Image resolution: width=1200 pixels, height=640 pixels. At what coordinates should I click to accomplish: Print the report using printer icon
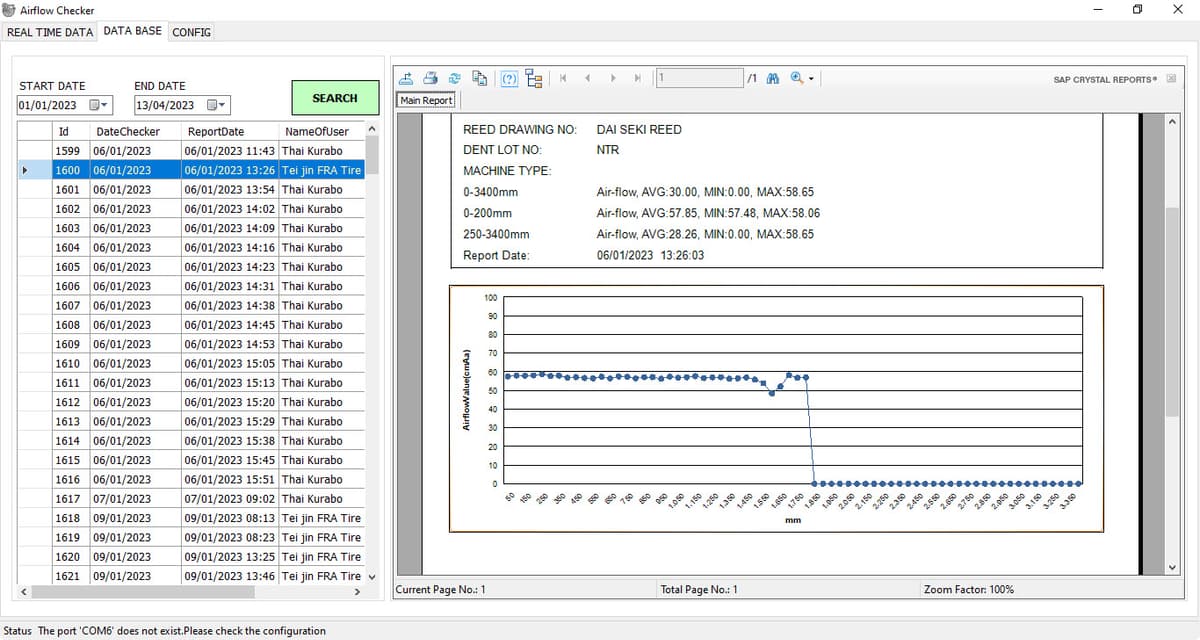pyautogui.click(x=431, y=78)
